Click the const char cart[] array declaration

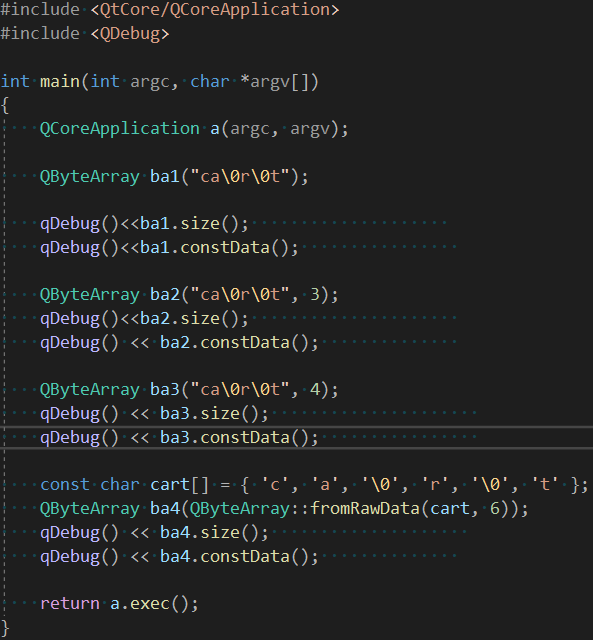click(x=314, y=485)
